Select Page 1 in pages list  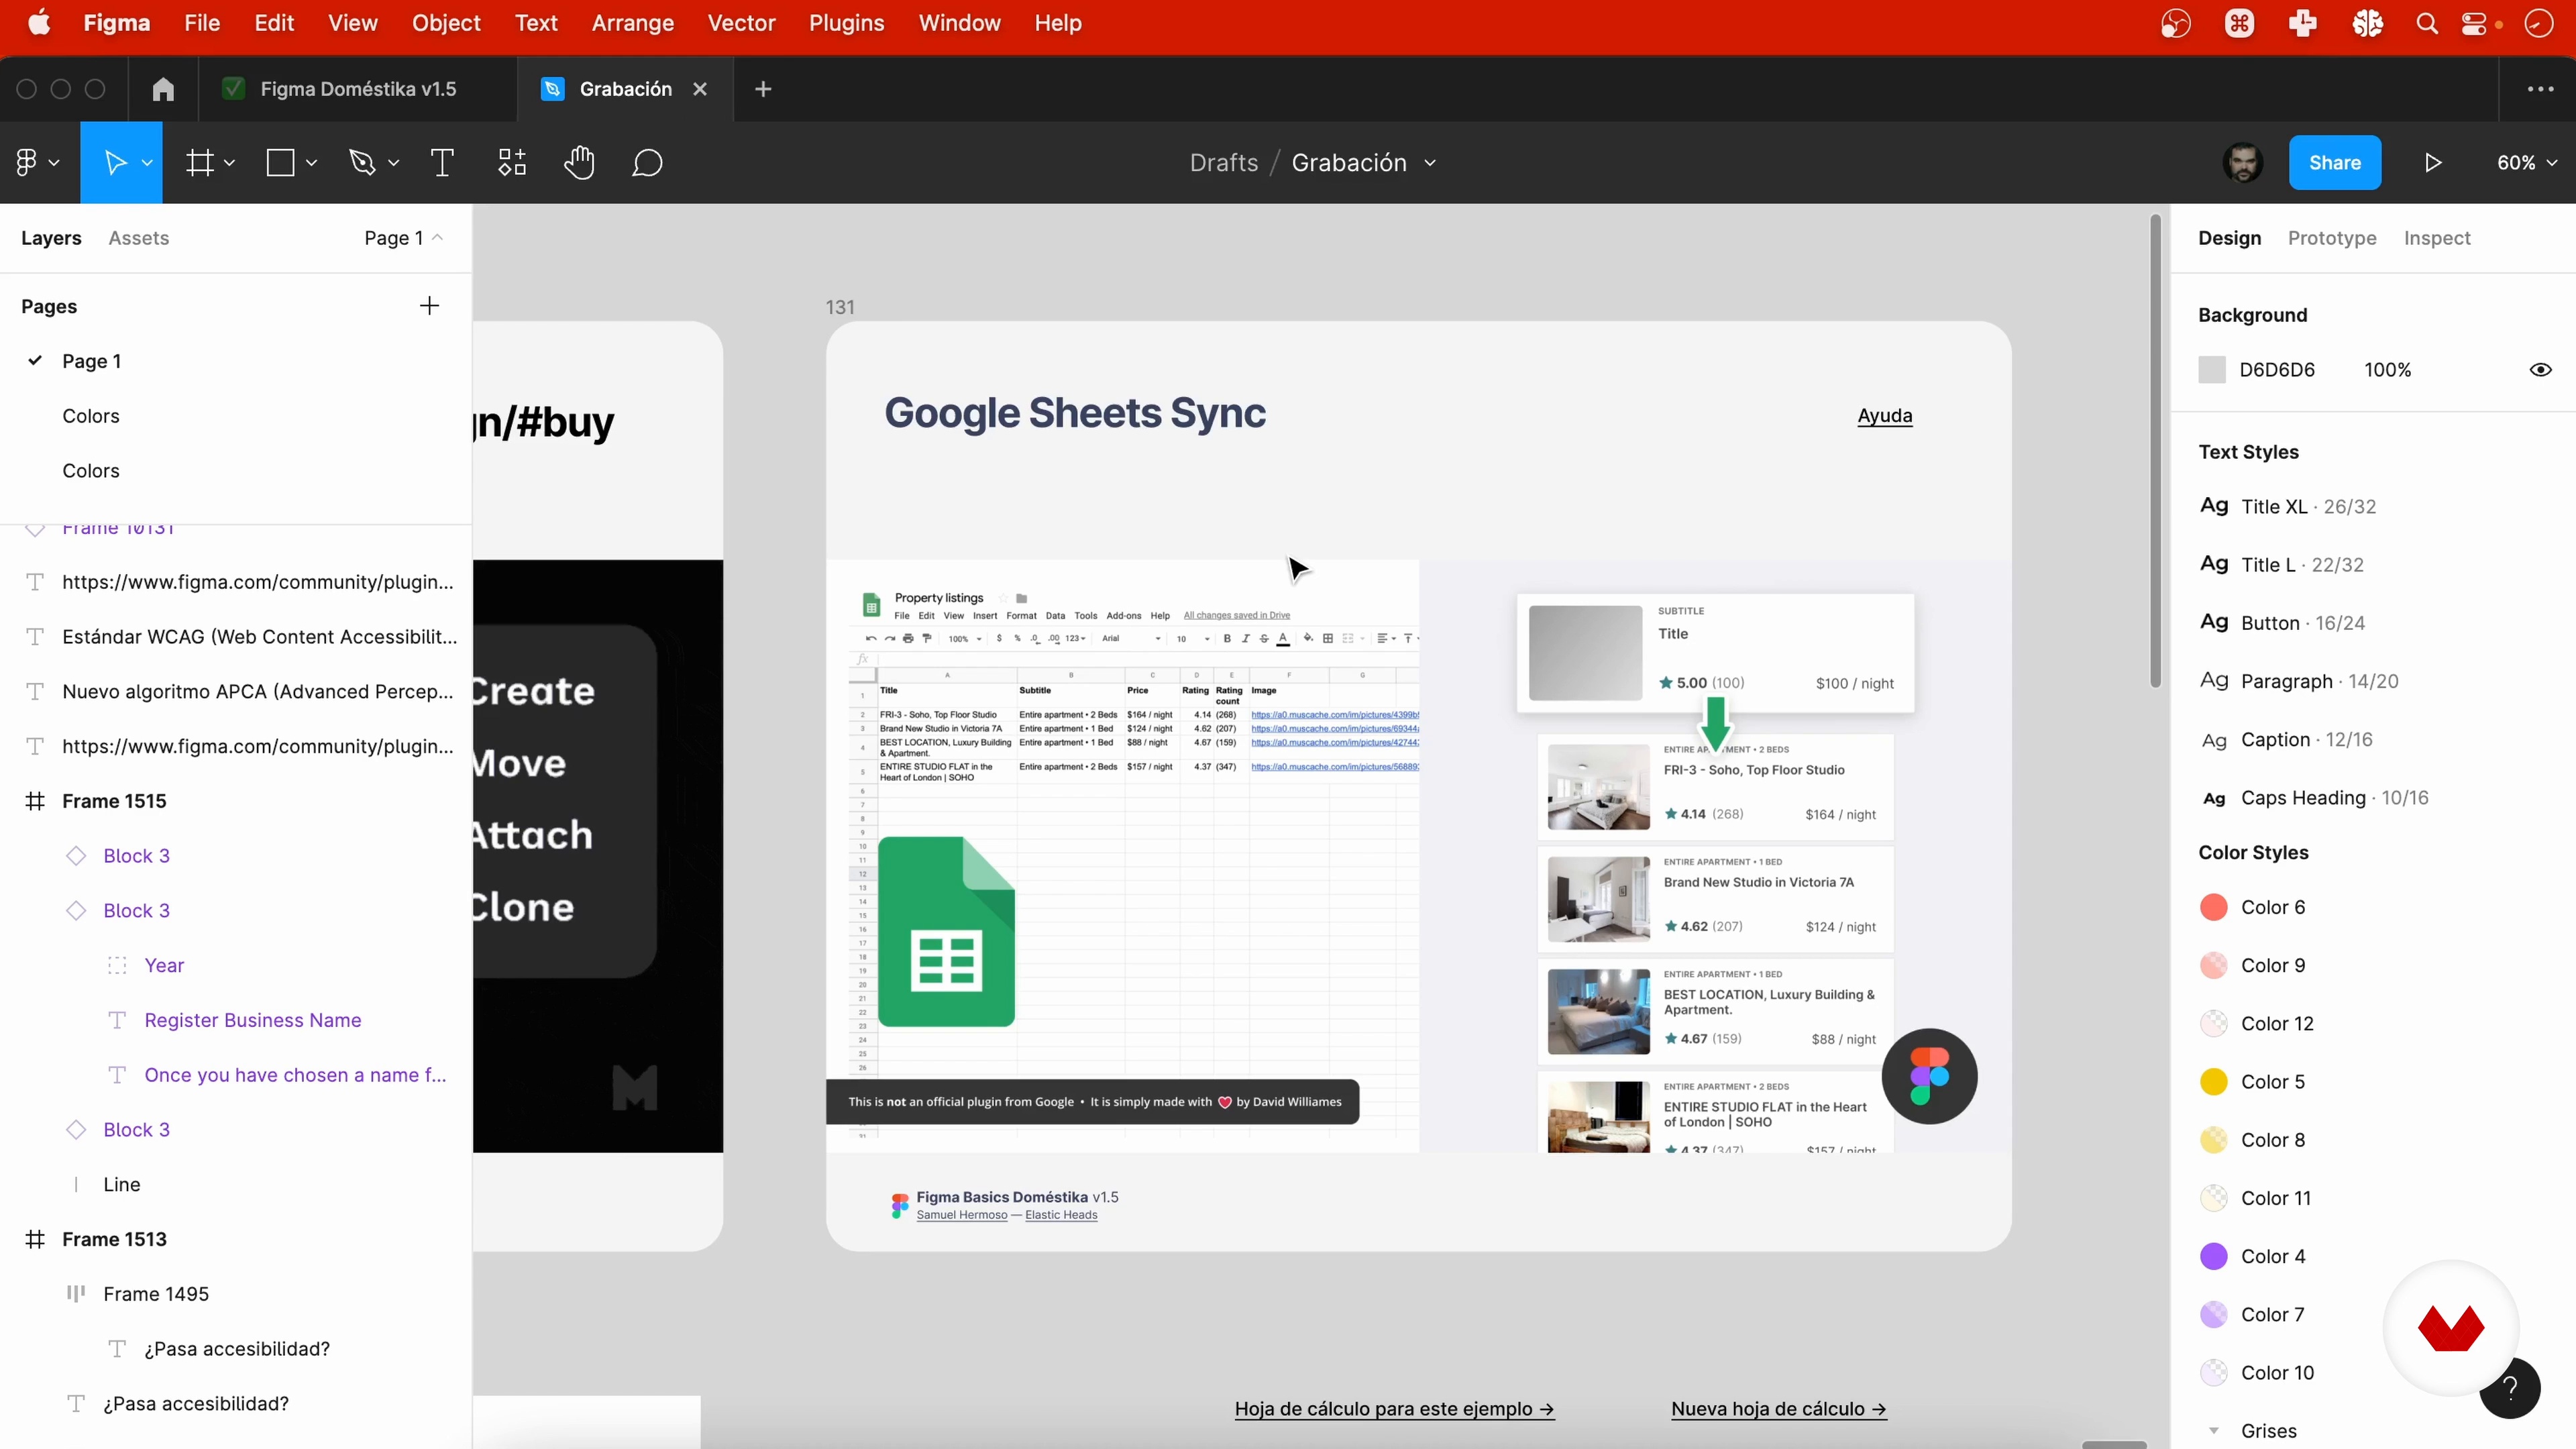(x=92, y=361)
